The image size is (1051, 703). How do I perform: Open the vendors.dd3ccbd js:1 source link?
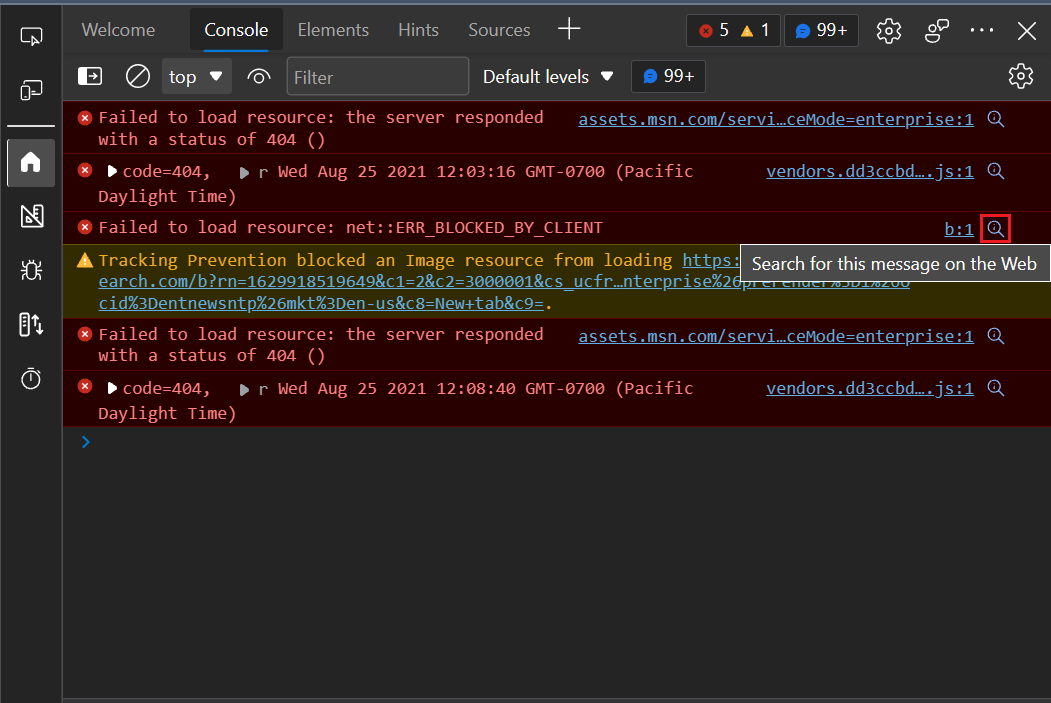coord(868,170)
